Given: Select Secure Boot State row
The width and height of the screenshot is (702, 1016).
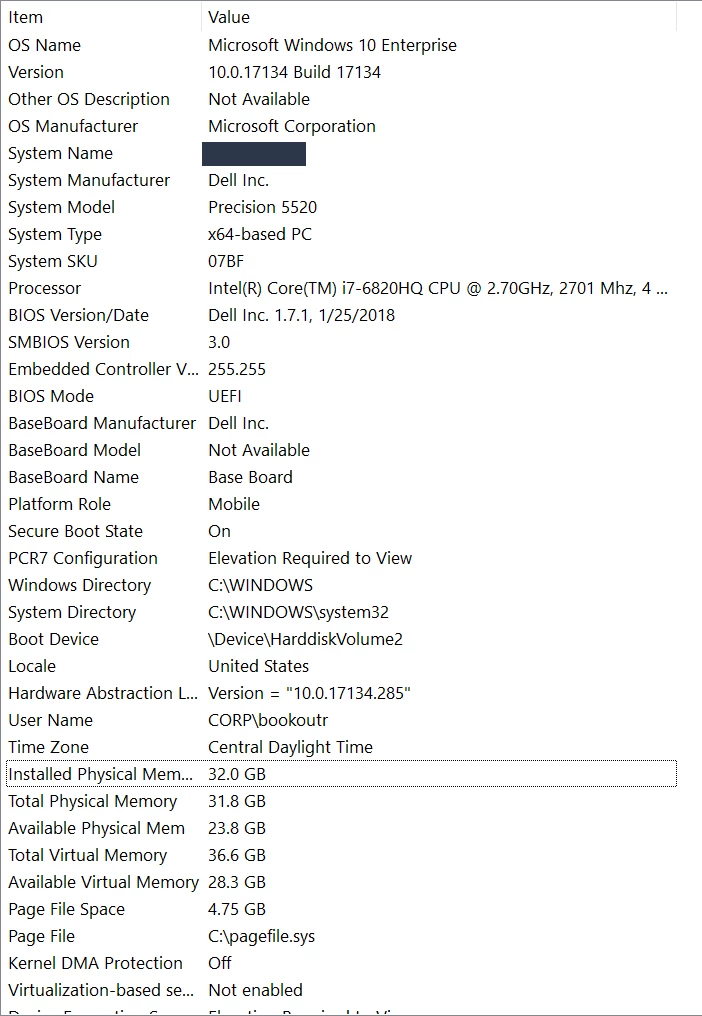Looking at the screenshot, I should pos(342,531).
